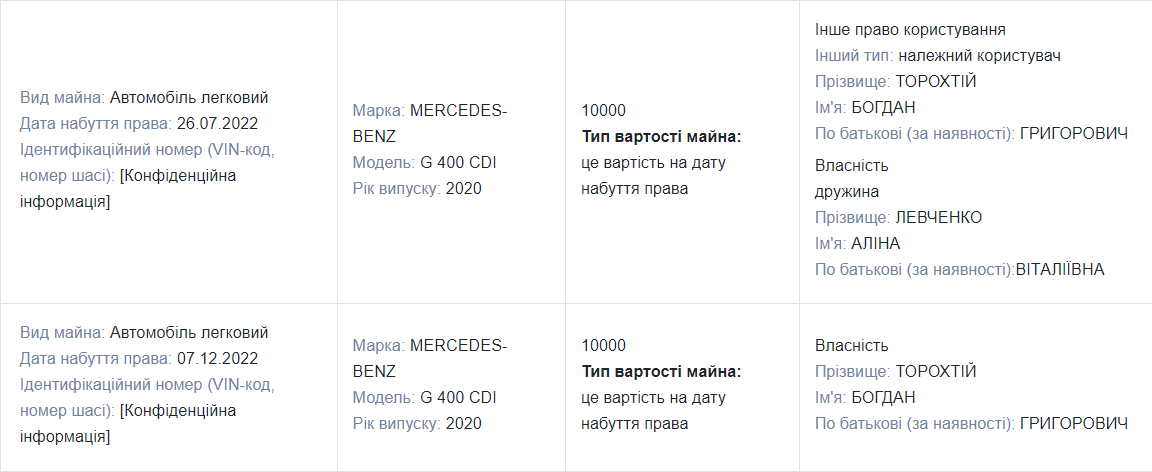This screenshot has height=472, width=1152.
Task: Click the 10000 value in second row
Action: (x=604, y=346)
